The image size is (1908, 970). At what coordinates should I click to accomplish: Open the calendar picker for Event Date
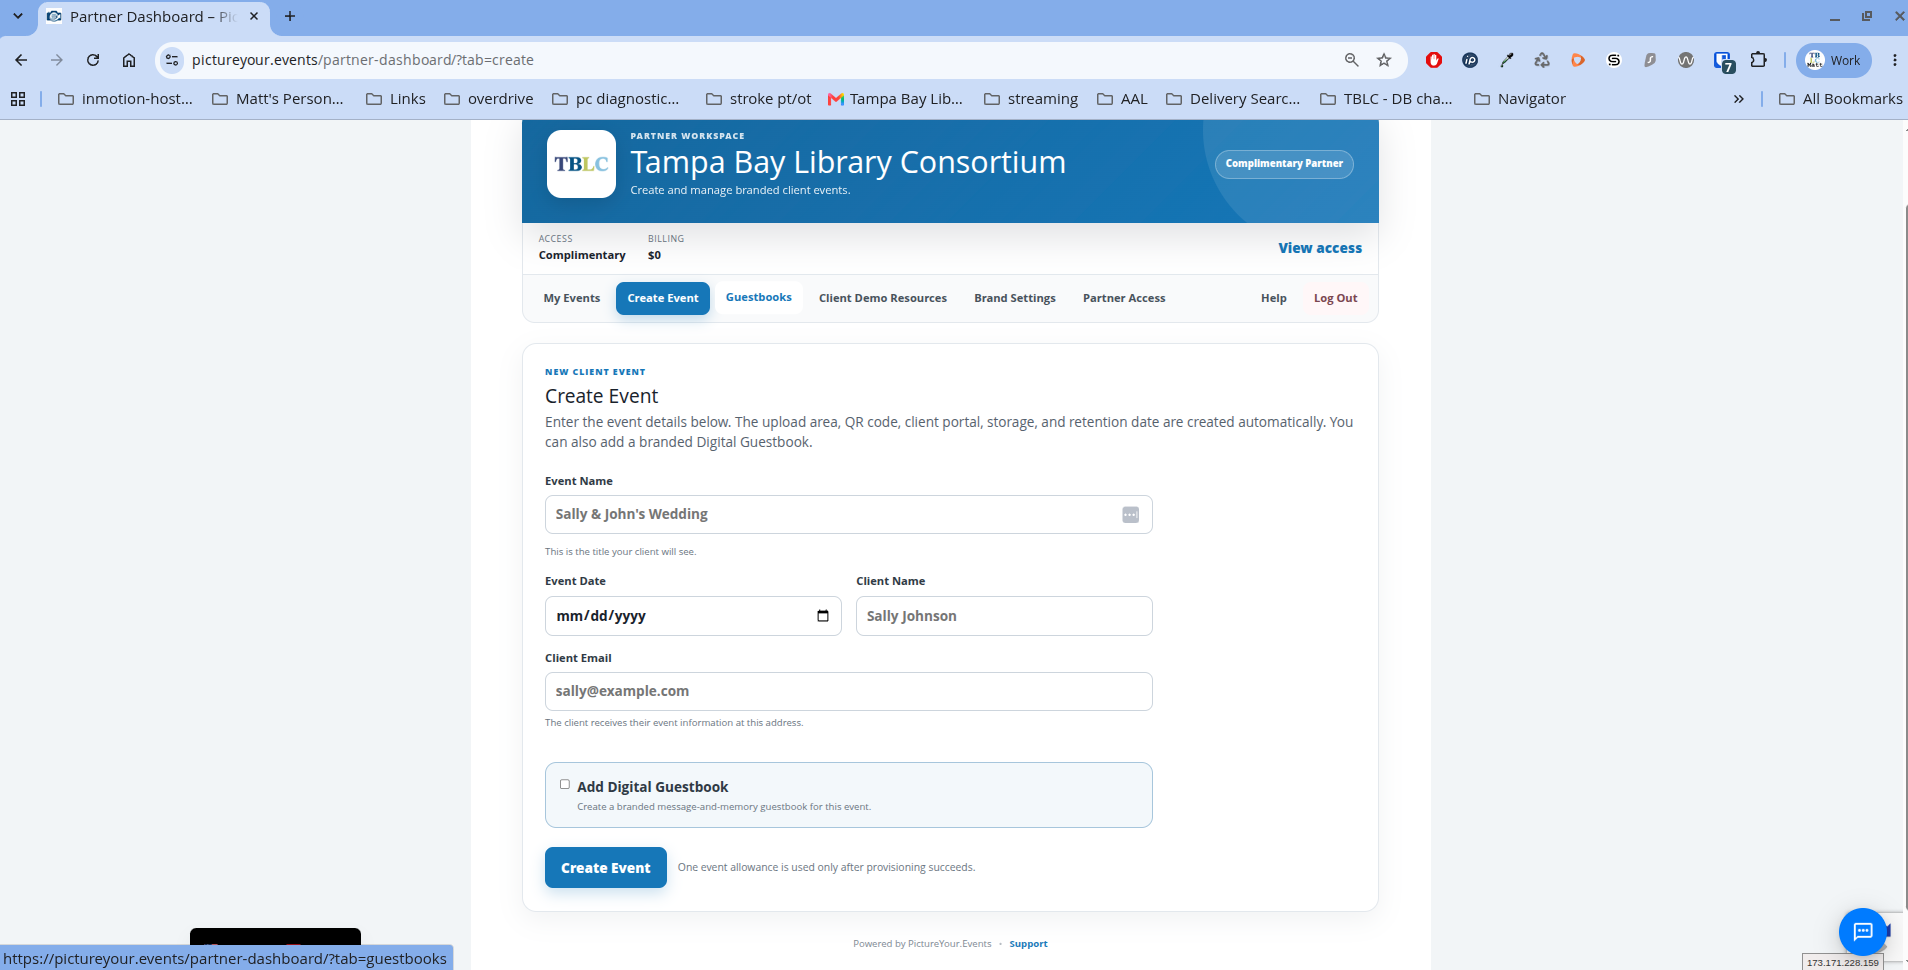[x=823, y=616]
